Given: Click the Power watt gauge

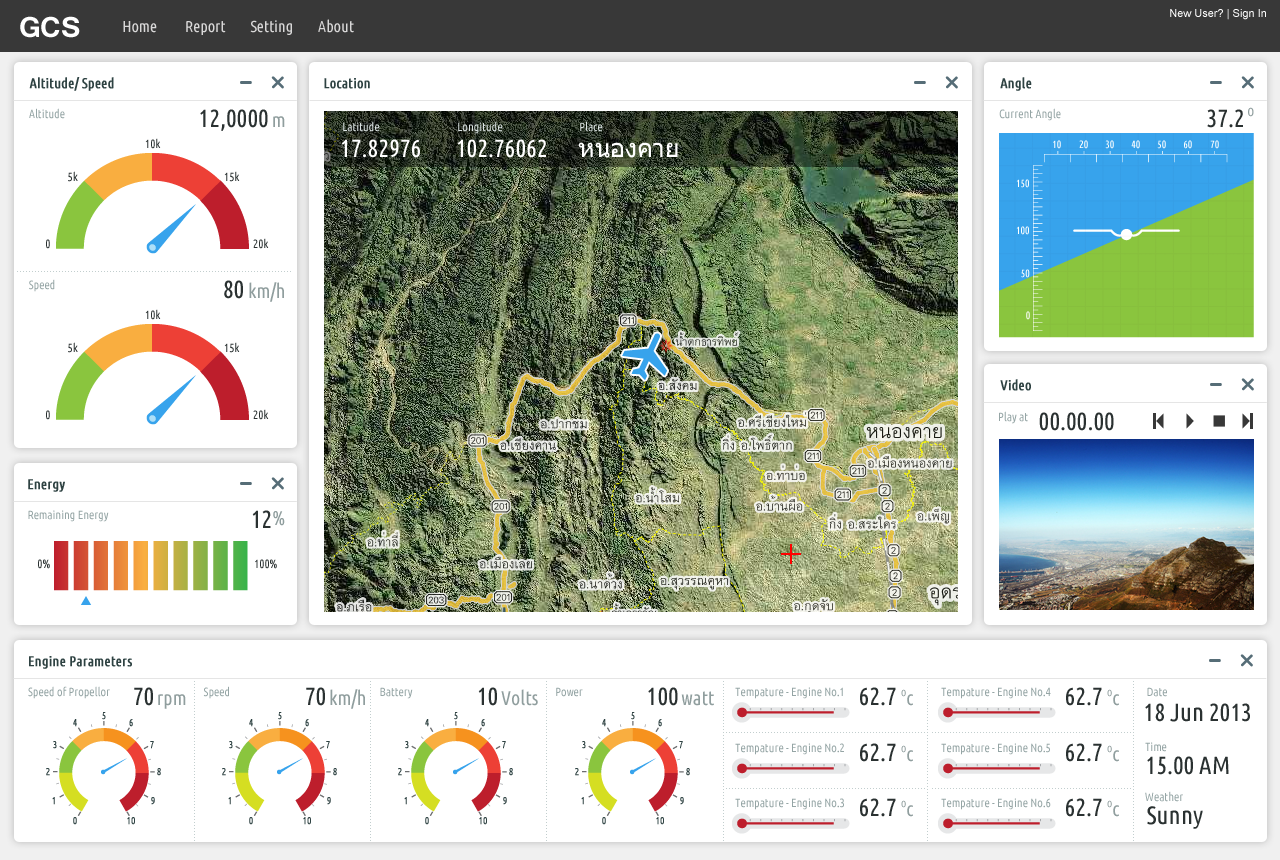Looking at the screenshot, I should (x=631, y=770).
